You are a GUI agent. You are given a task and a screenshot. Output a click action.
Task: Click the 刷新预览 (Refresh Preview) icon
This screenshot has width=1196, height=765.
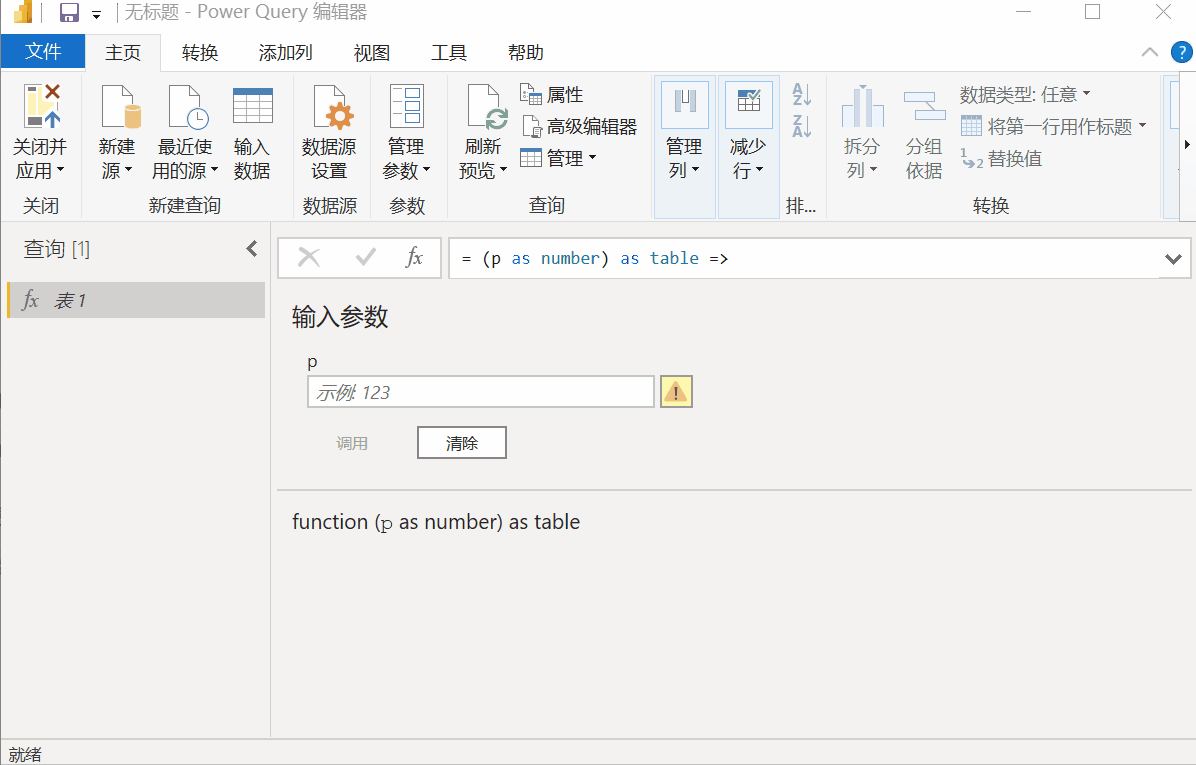coord(487,105)
